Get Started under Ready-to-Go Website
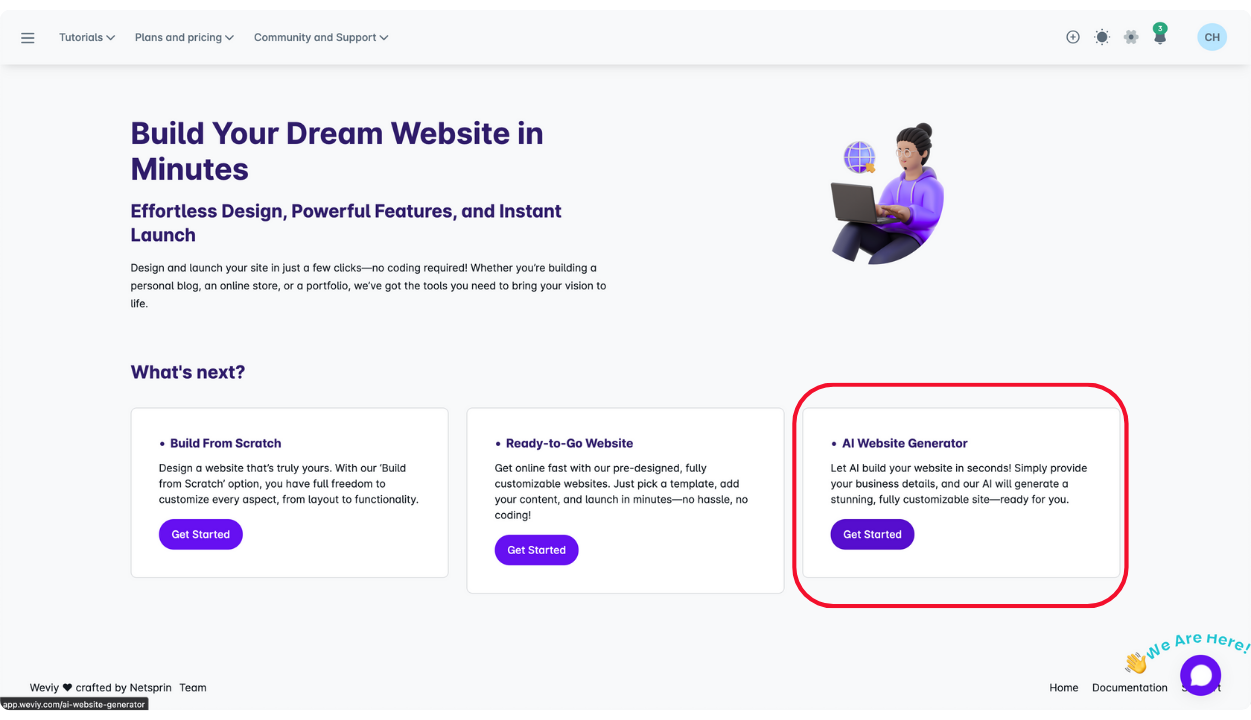The image size is (1251, 720). coord(537,550)
